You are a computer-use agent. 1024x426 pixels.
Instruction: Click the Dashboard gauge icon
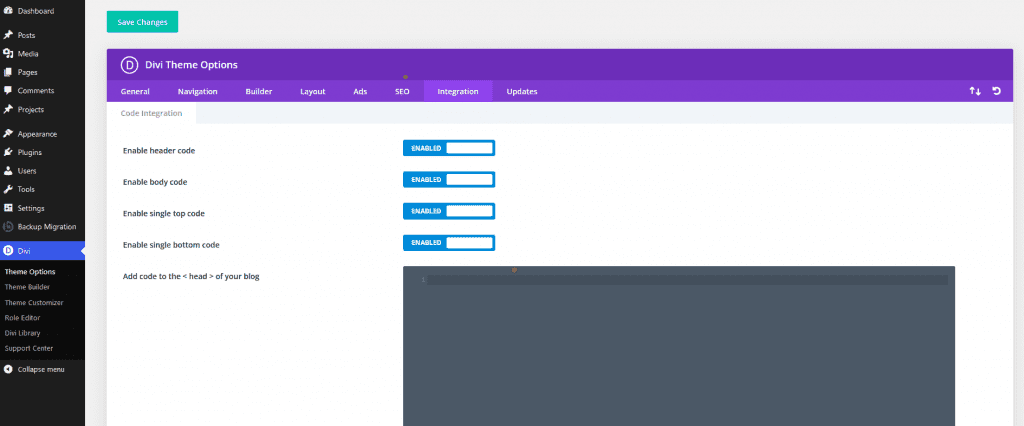8,11
